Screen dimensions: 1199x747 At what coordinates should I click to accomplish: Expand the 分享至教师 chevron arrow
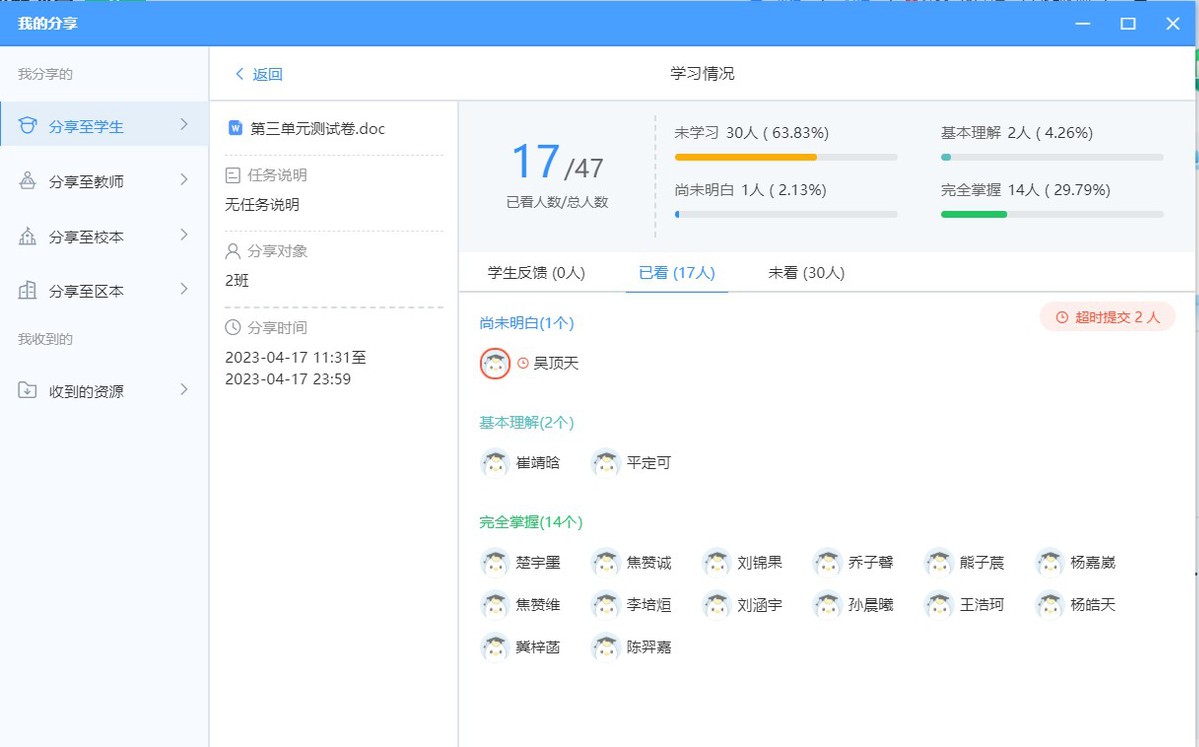184,180
